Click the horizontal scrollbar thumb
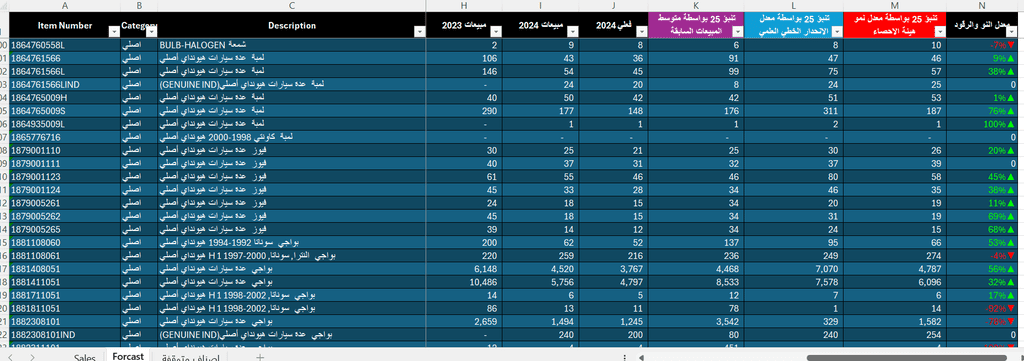Image resolution: width=1024 pixels, height=361 pixels. point(907,357)
